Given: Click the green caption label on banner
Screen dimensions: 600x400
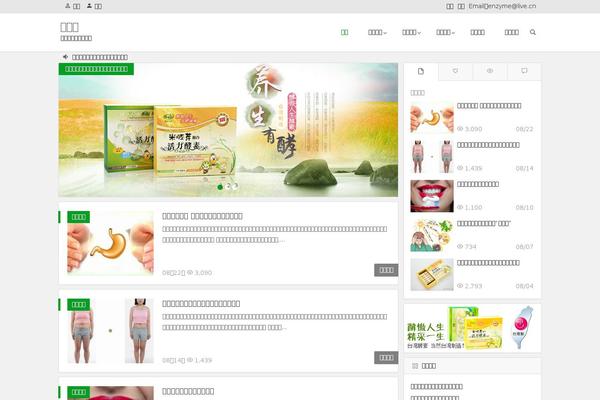Looking at the screenshot, I should coord(96,69).
